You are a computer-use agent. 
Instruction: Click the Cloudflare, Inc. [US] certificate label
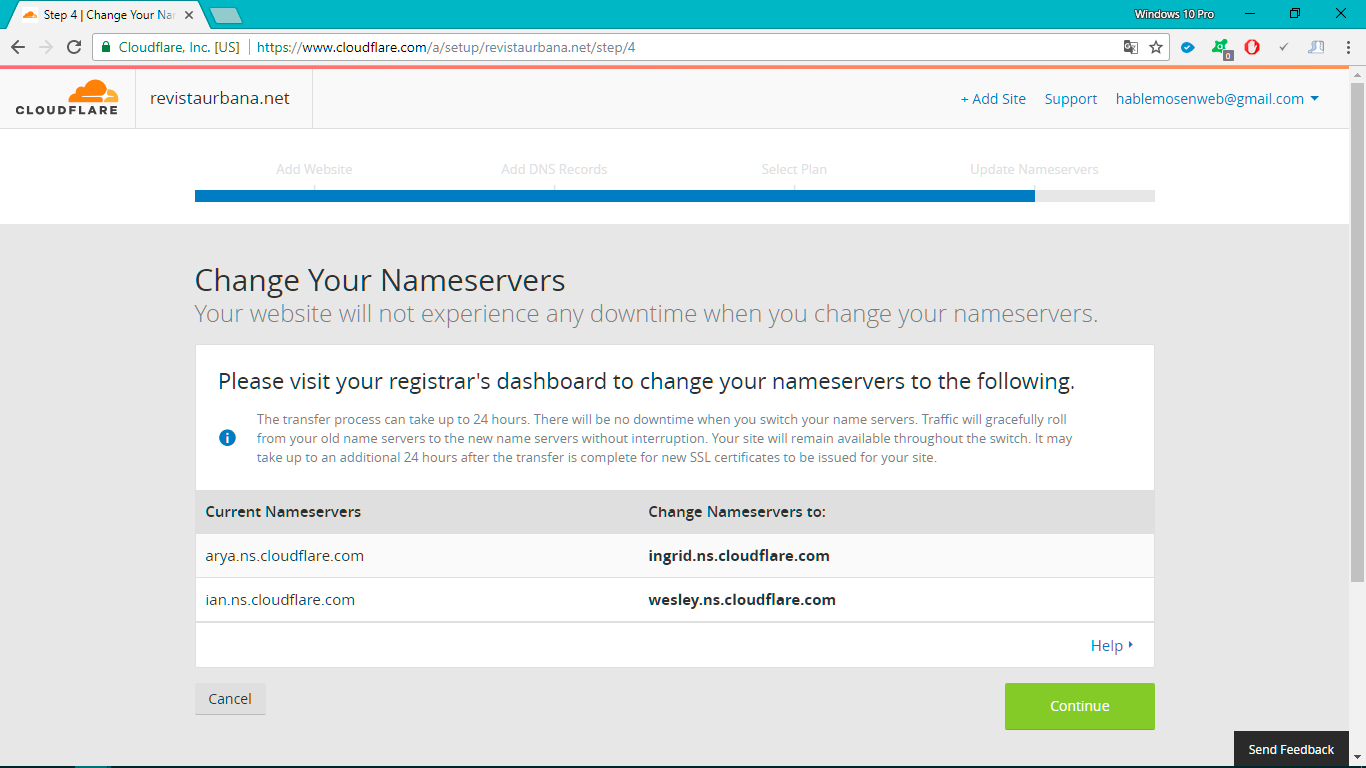(179, 47)
